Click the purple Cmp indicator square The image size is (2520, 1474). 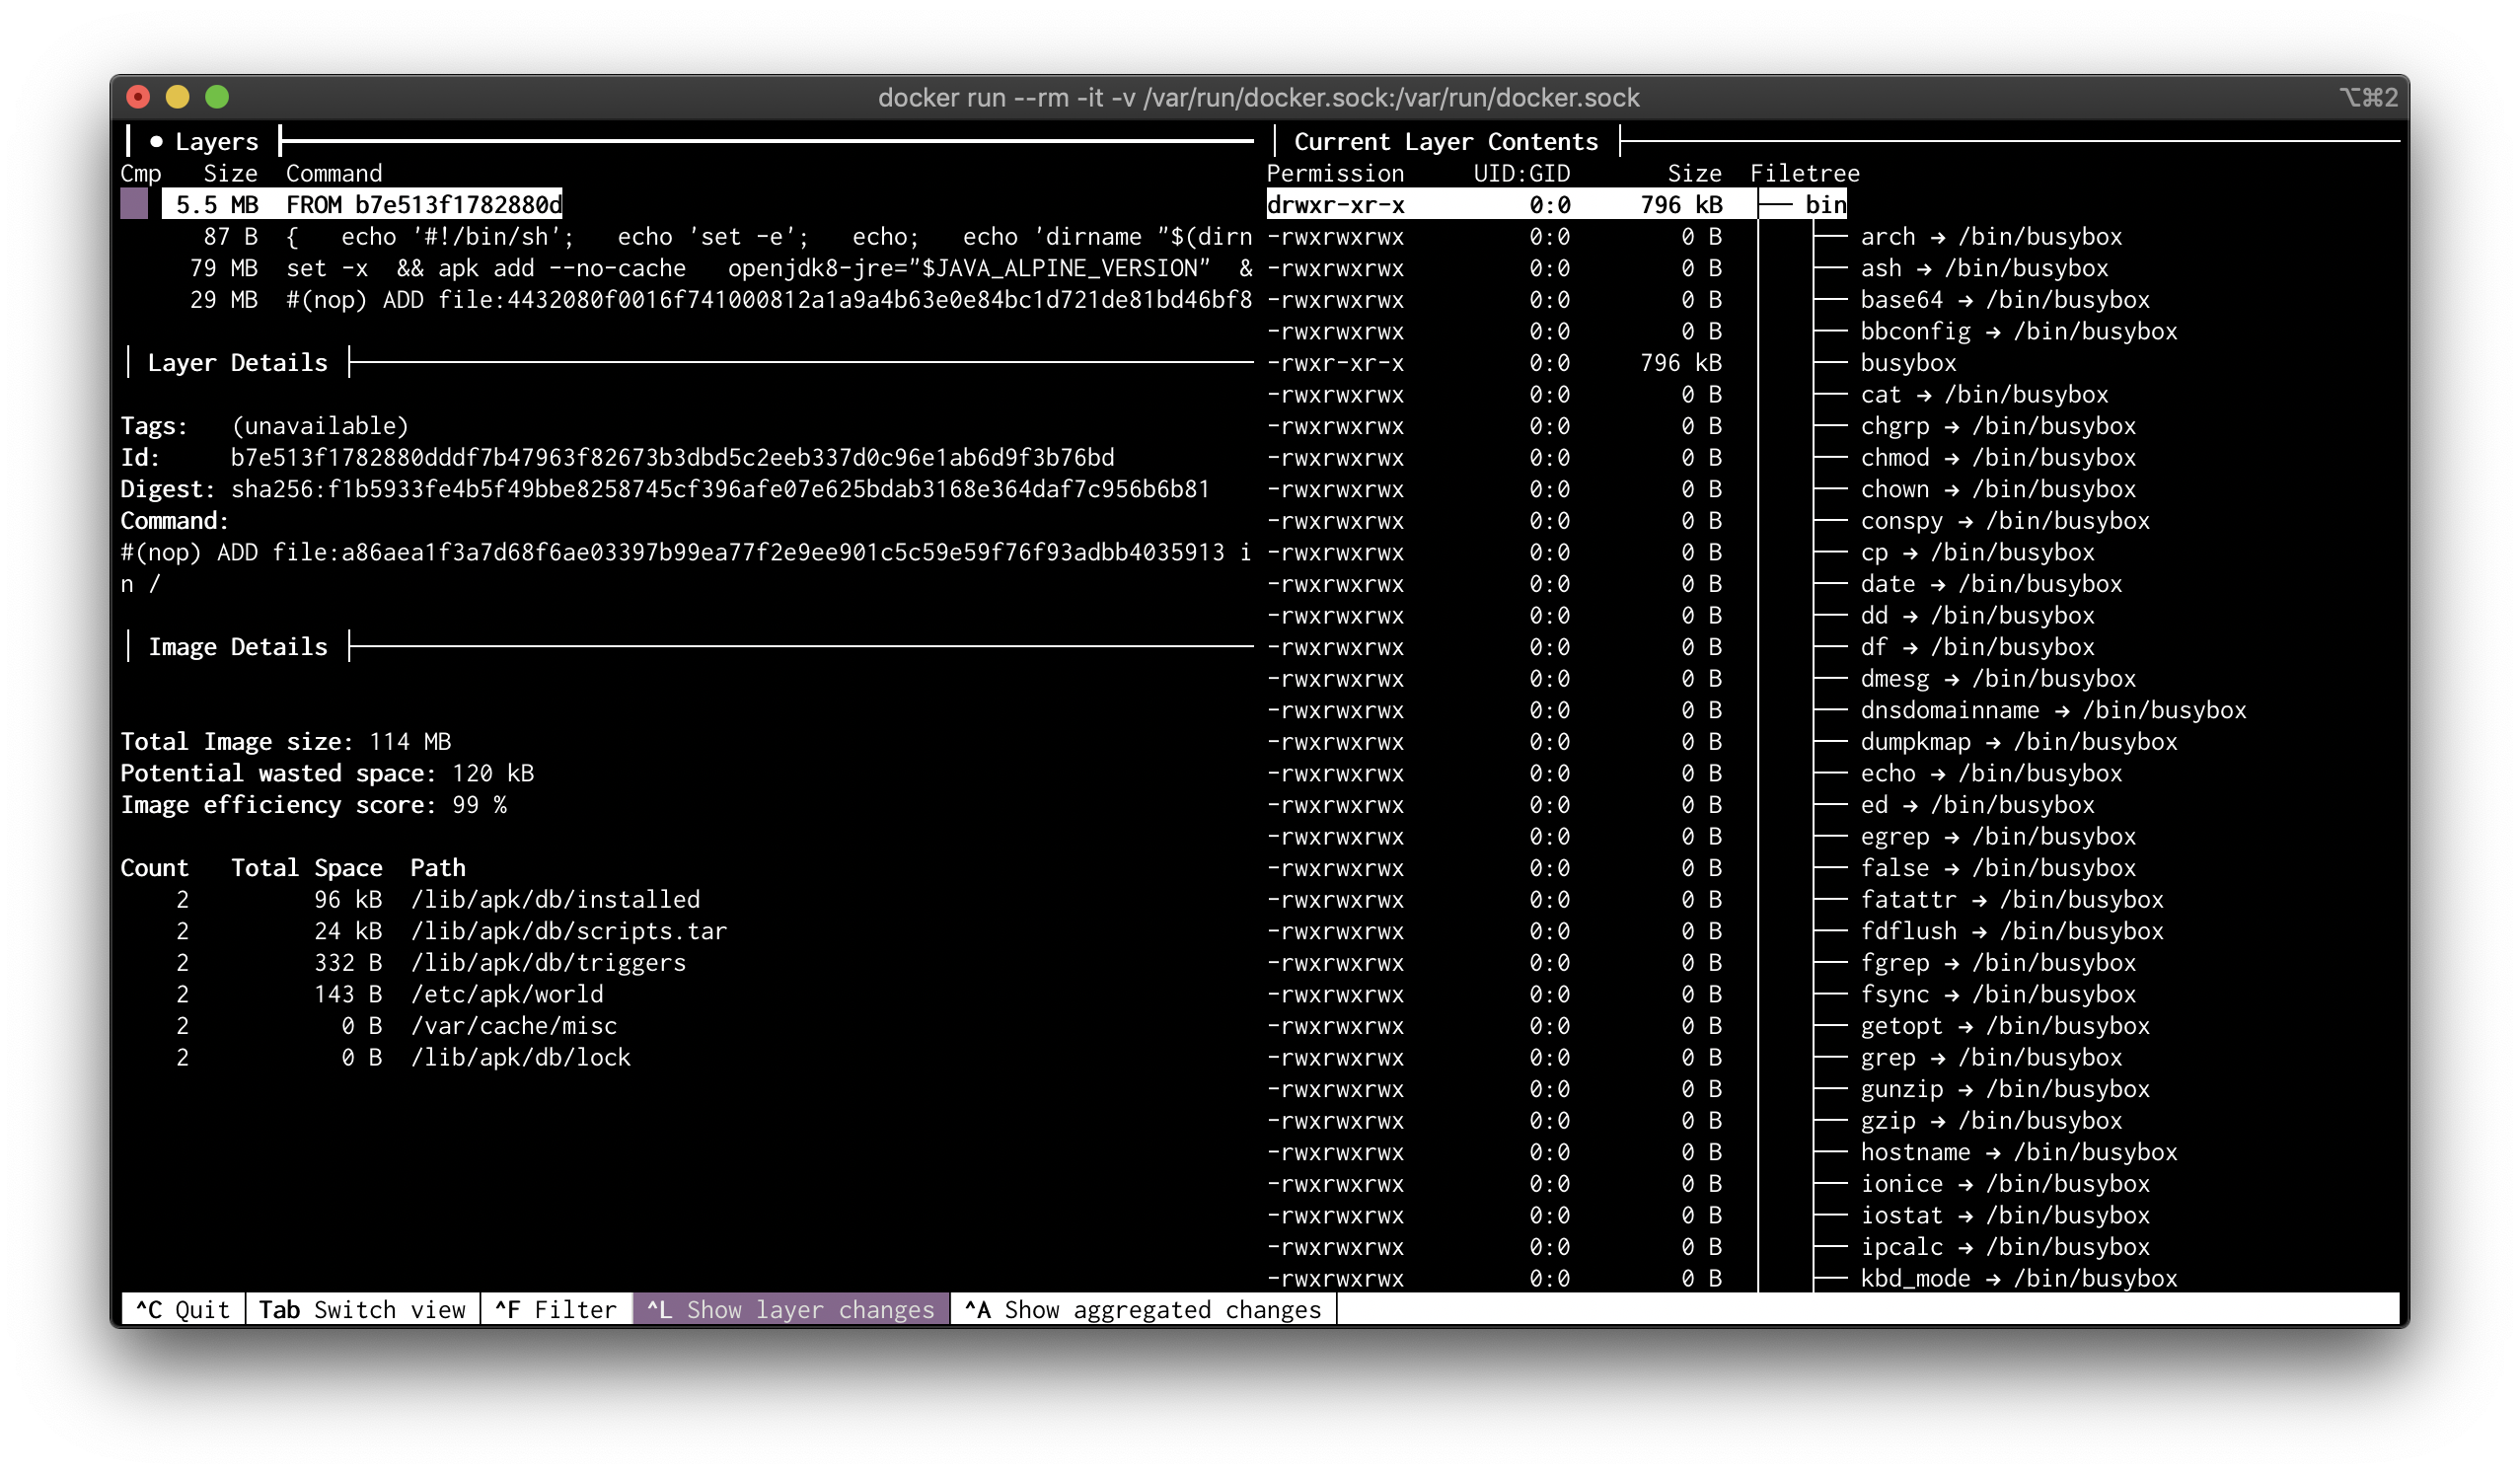click(134, 205)
